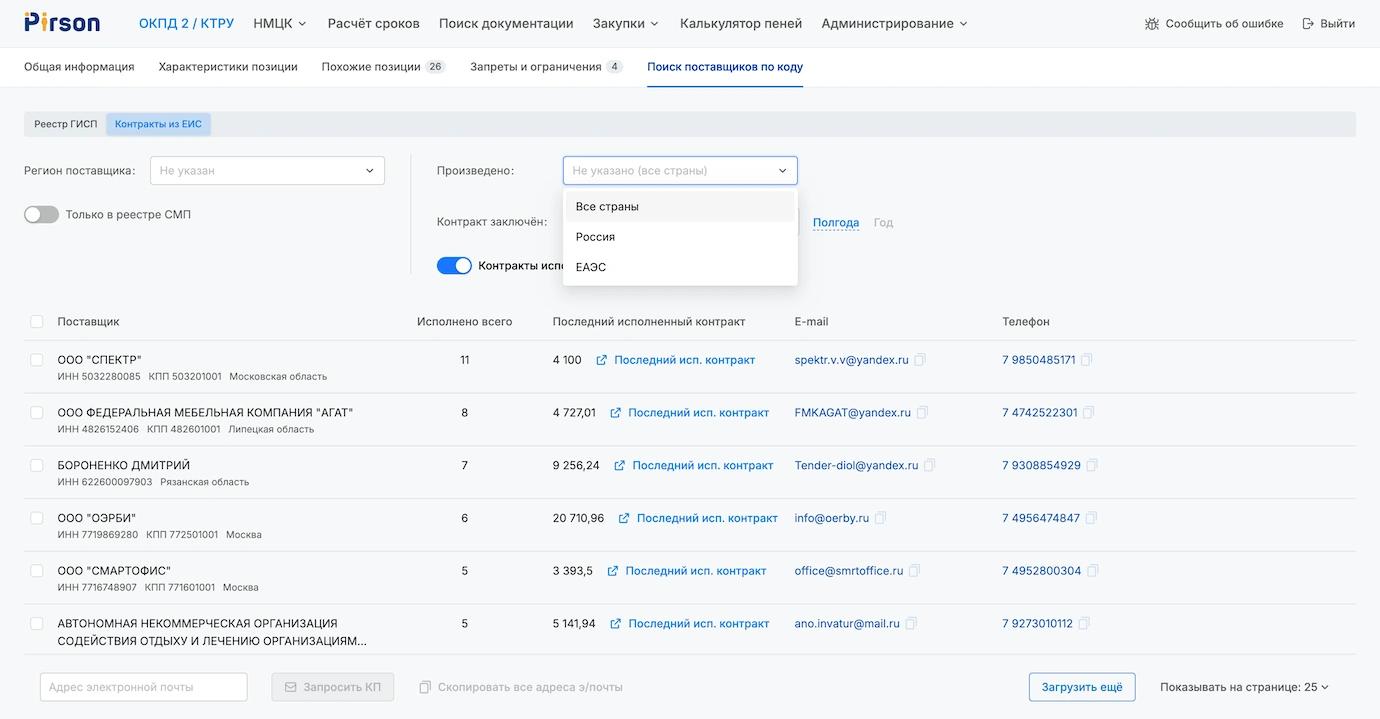Click the 'Адрес электронной почты' input field
This screenshot has width=1380, height=719.
point(144,687)
